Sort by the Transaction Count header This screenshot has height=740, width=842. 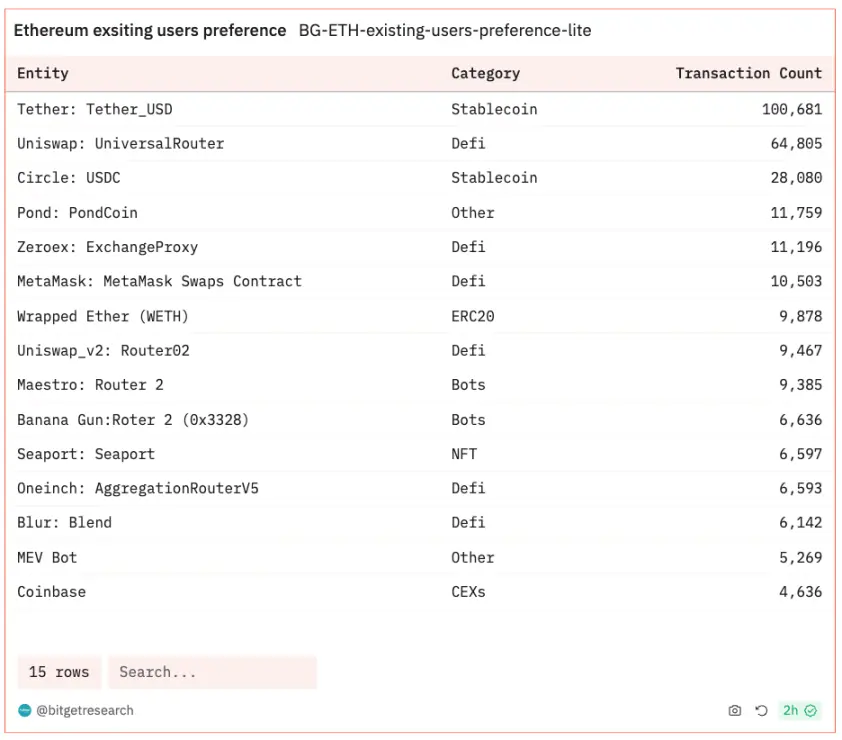(748, 73)
